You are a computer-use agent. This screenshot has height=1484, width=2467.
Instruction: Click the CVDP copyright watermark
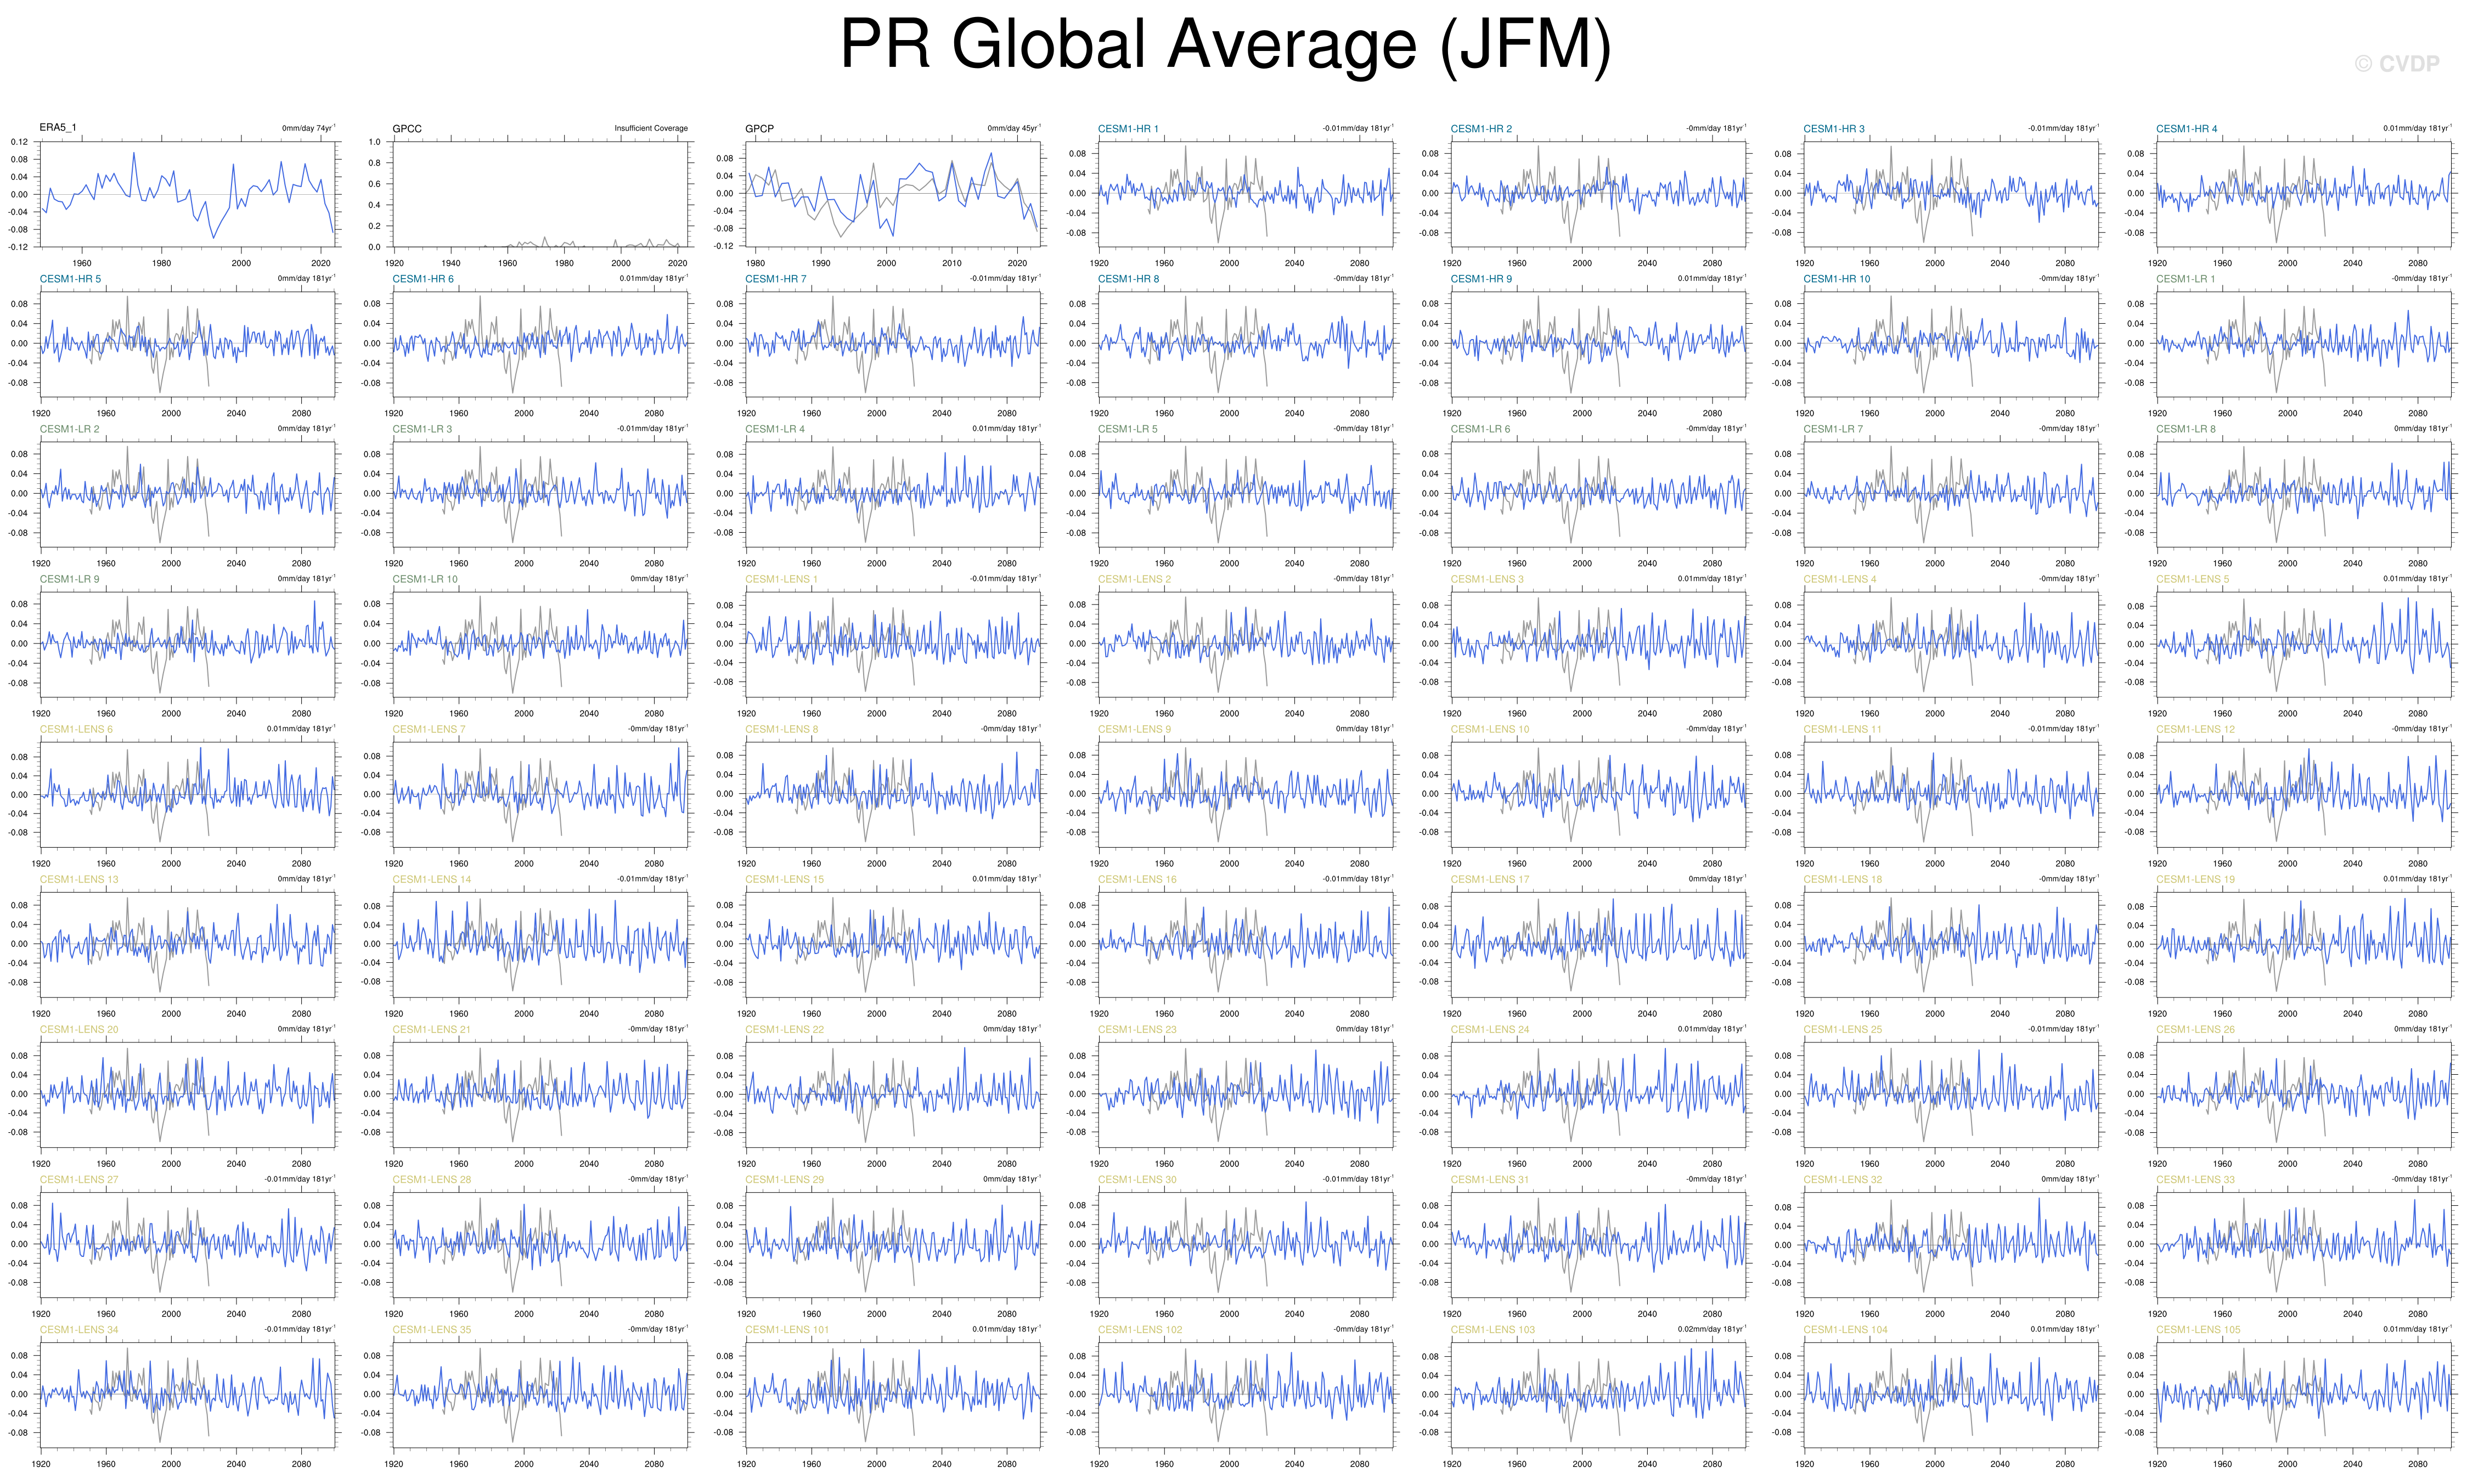coord(2396,64)
